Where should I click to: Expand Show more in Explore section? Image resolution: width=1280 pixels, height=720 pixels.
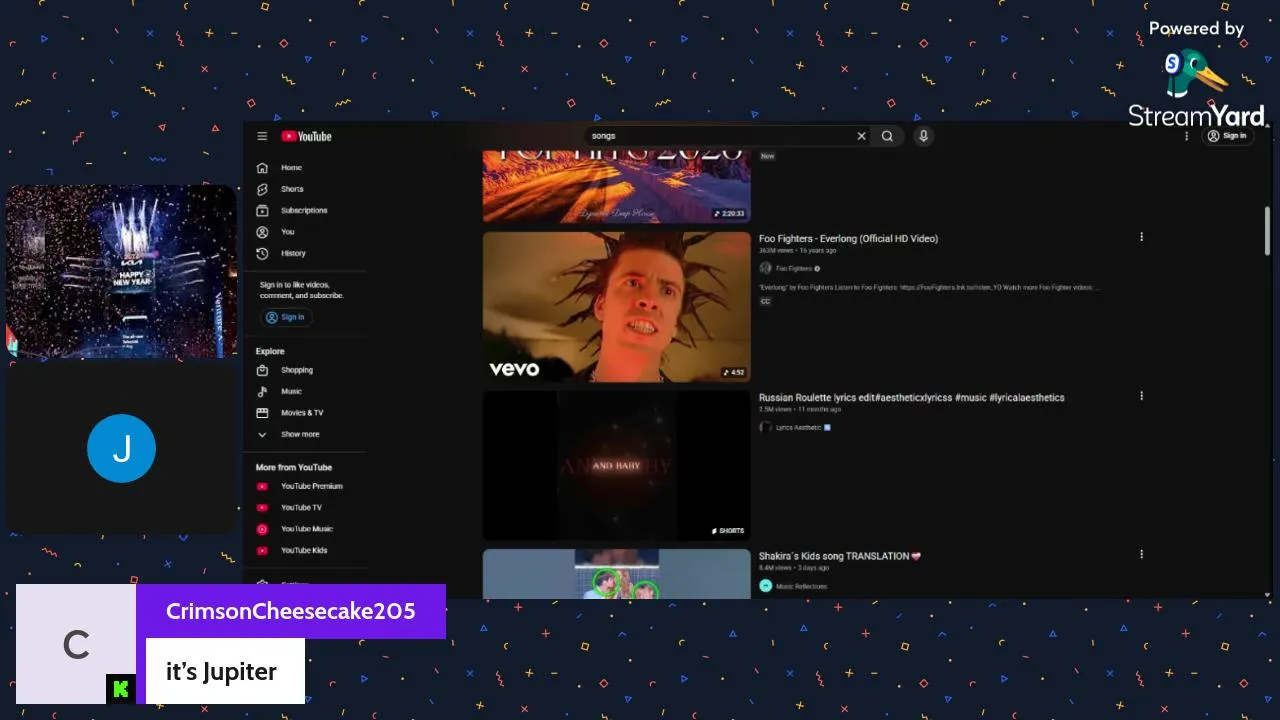288,435
